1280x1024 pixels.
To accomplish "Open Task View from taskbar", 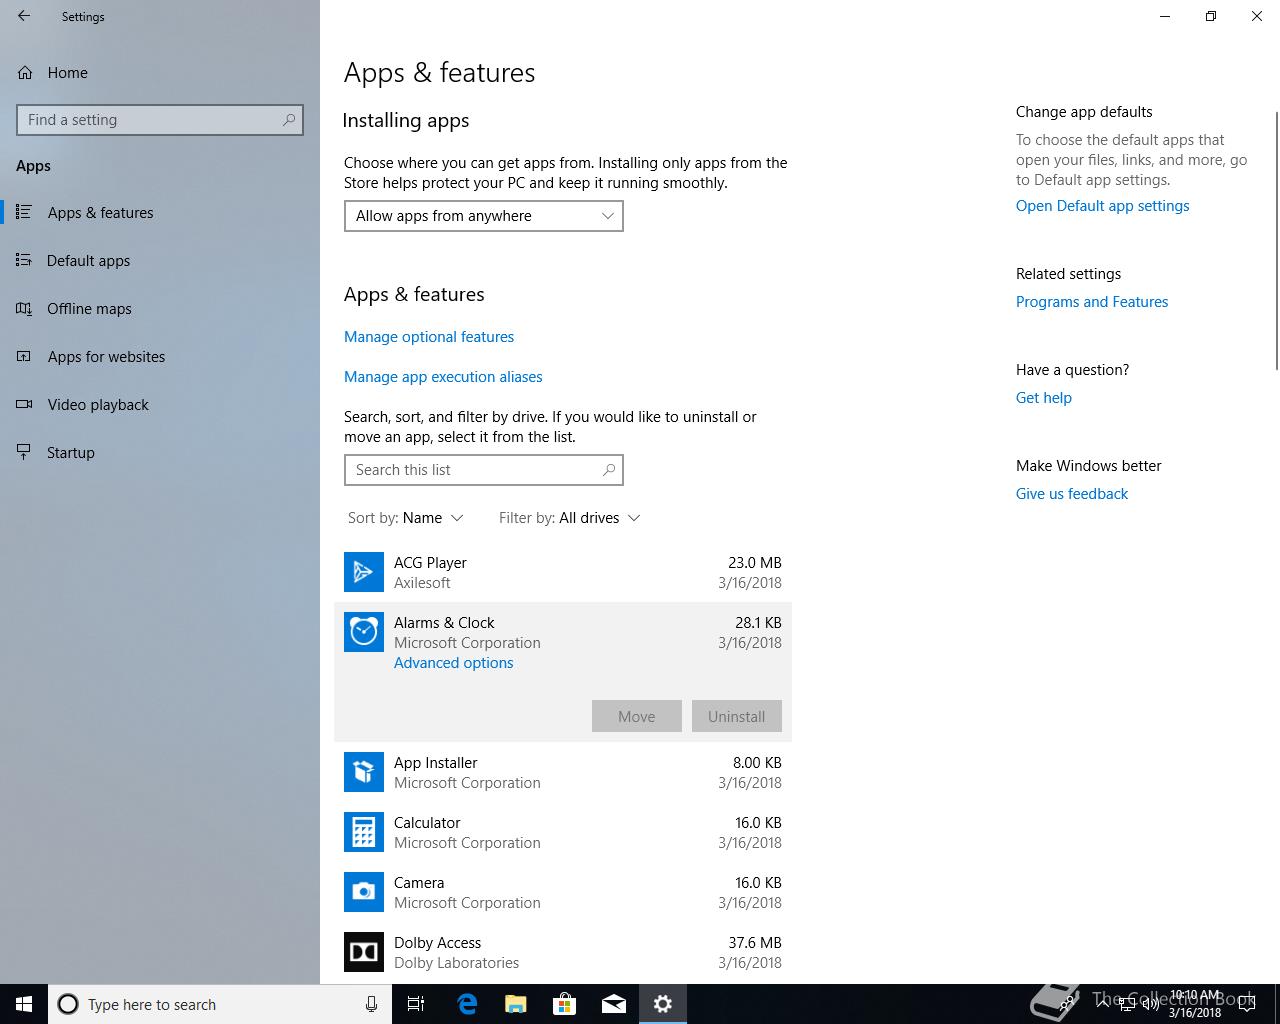I will coord(416,1004).
